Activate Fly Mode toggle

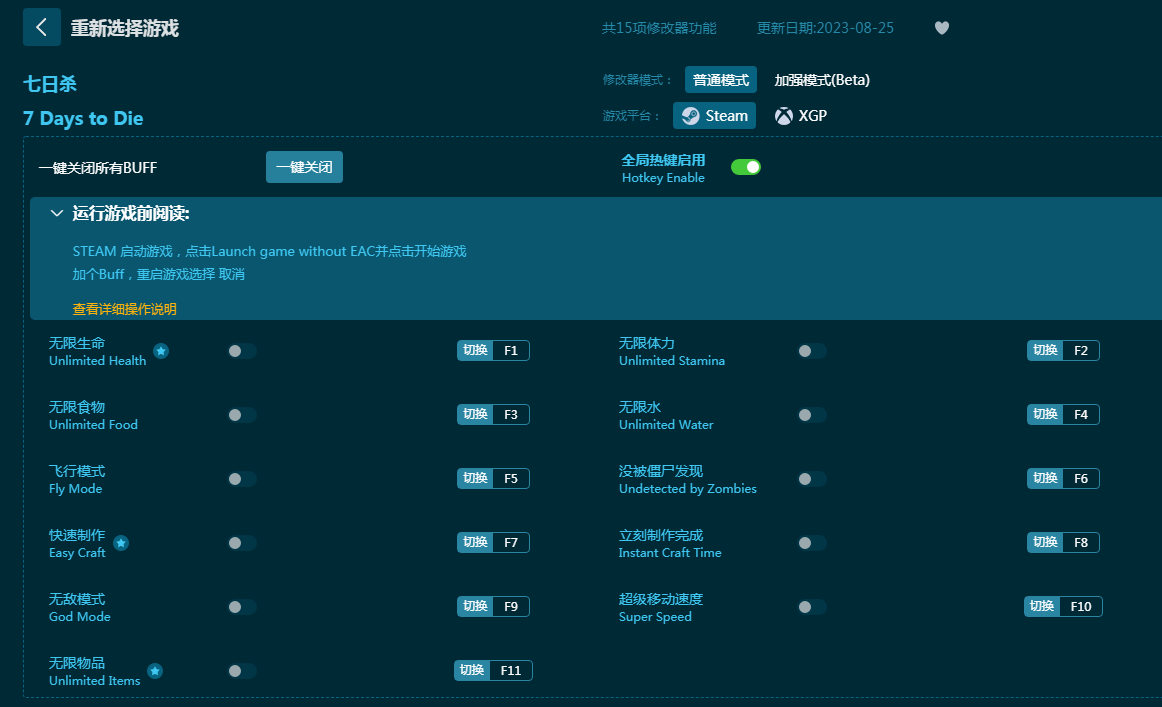pyautogui.click(x=242, y=479)
